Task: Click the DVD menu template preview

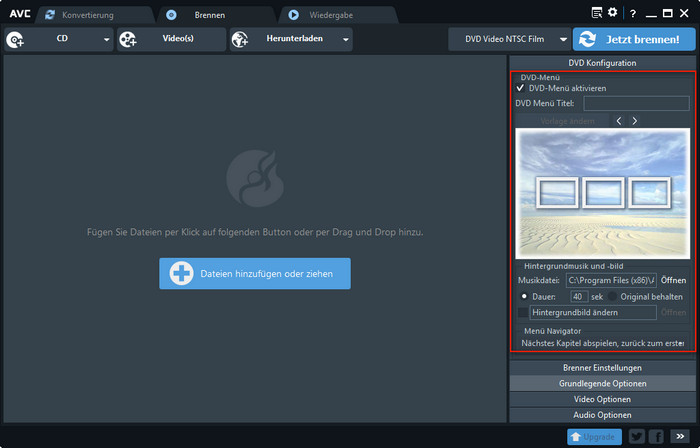Action: pyautogui.click(x=603, y=194)
